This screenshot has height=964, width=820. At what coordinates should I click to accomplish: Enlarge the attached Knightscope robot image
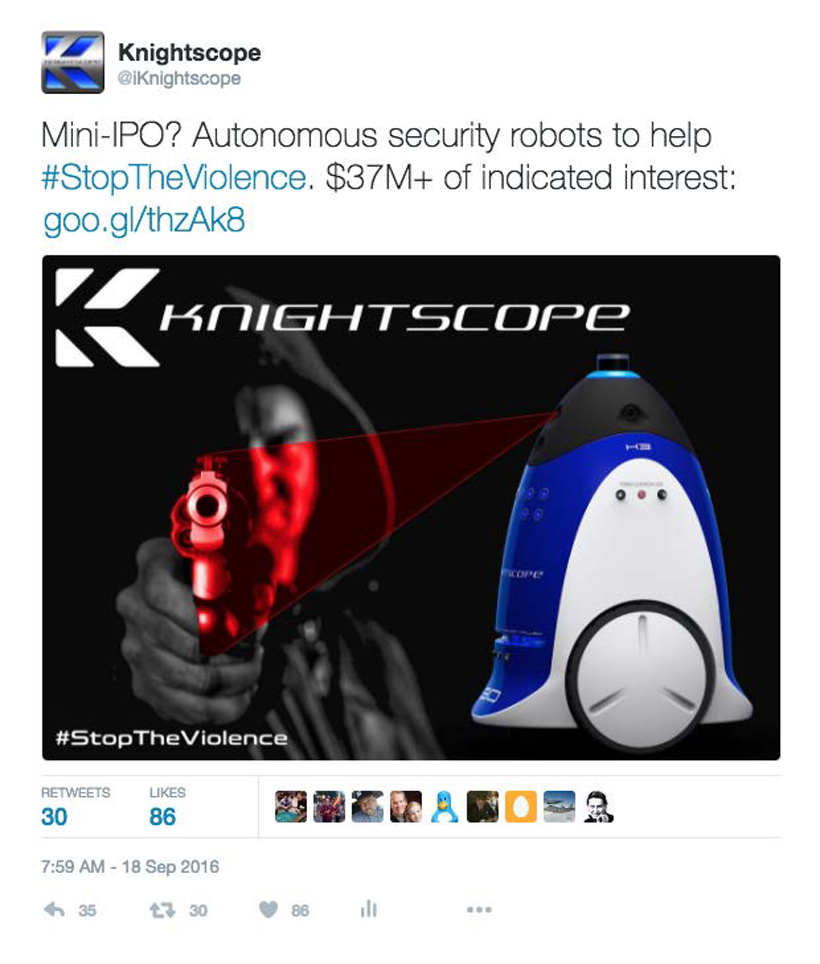pos(411,508)
